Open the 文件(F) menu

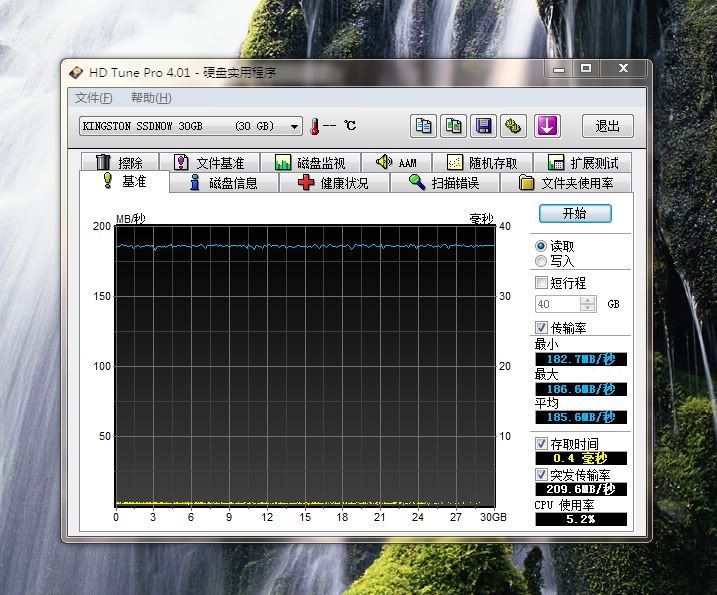[94, 98]
